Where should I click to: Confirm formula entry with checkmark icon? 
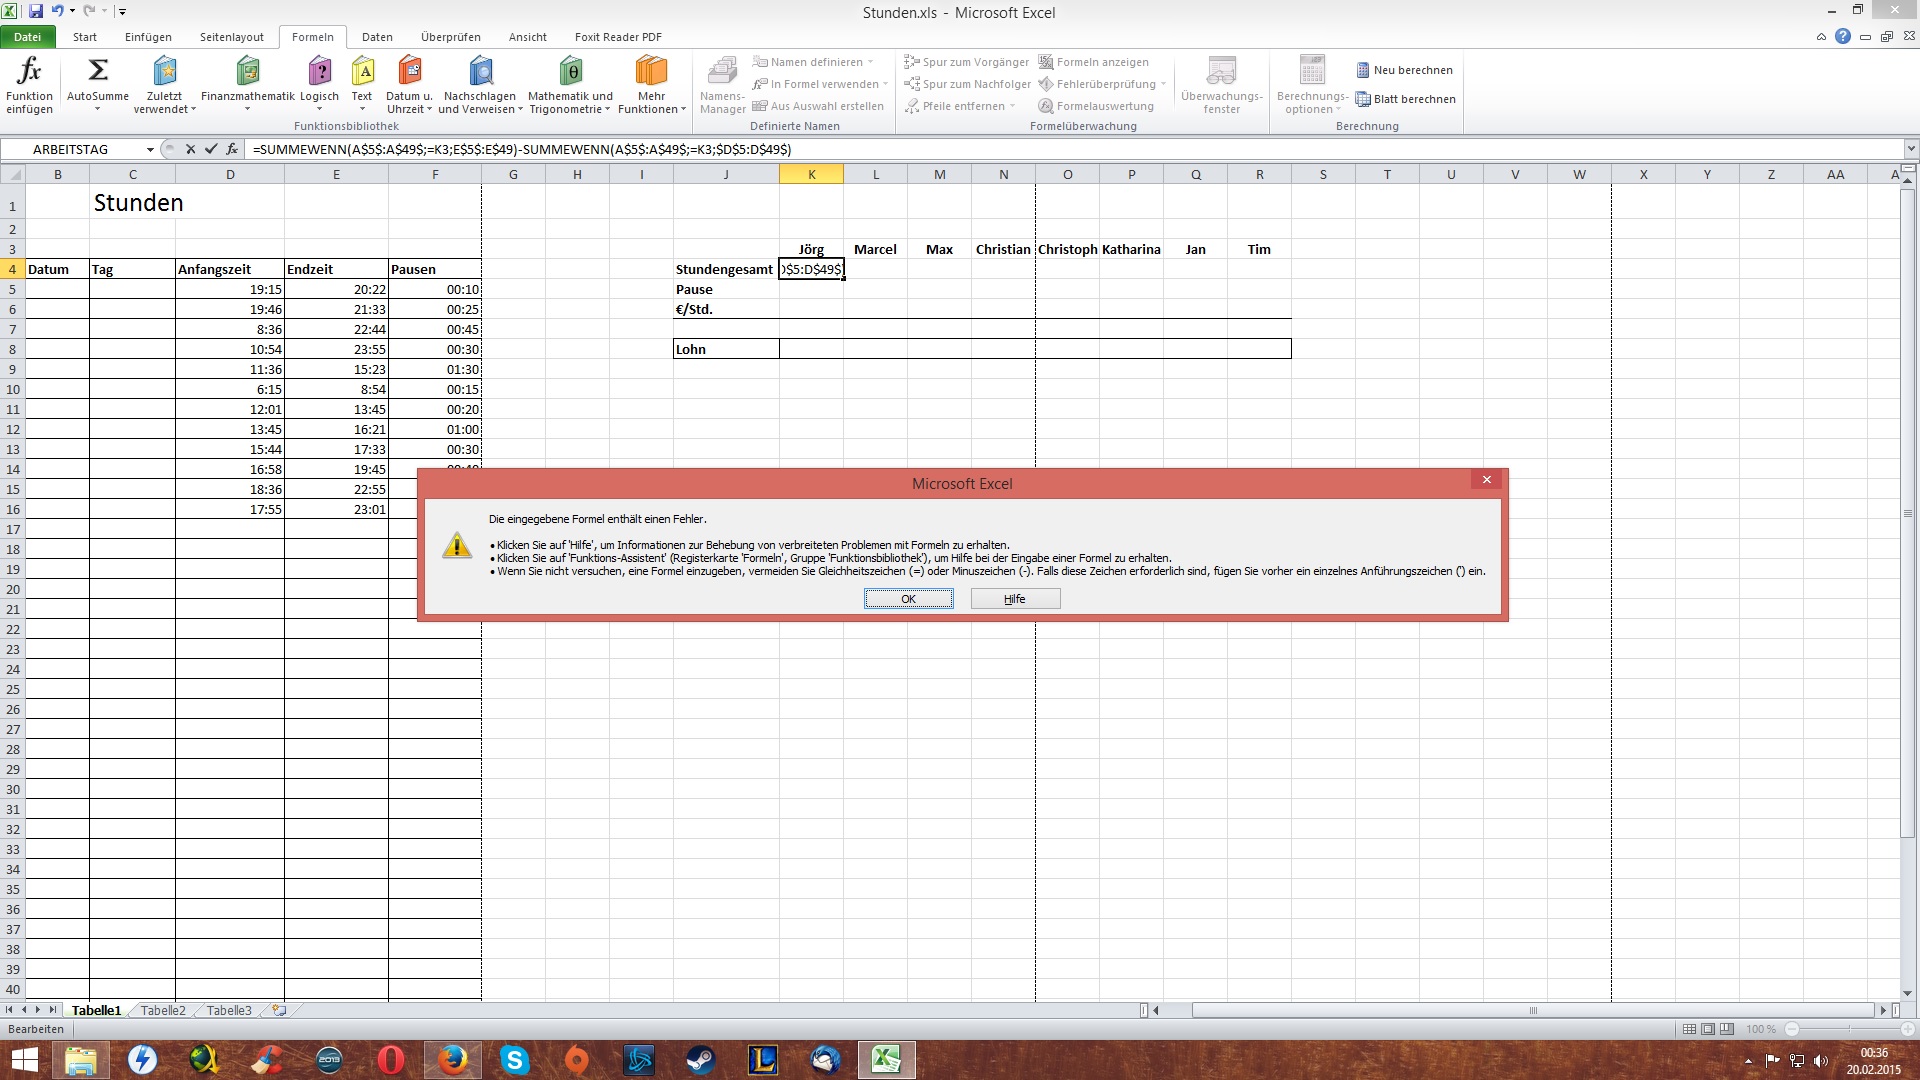point(211,149)
